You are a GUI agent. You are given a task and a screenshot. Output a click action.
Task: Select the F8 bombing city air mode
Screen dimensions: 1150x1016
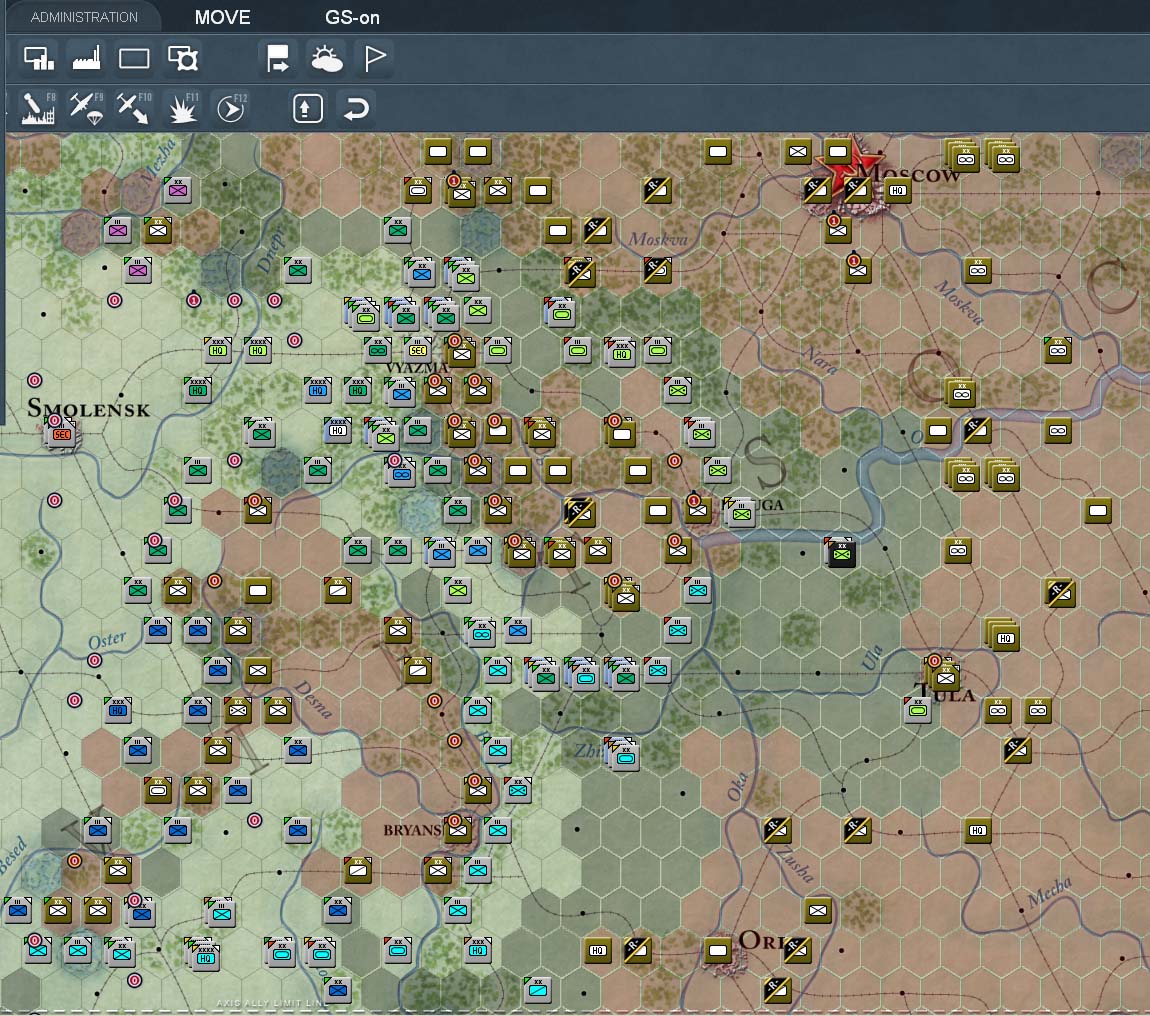(38, 109)
